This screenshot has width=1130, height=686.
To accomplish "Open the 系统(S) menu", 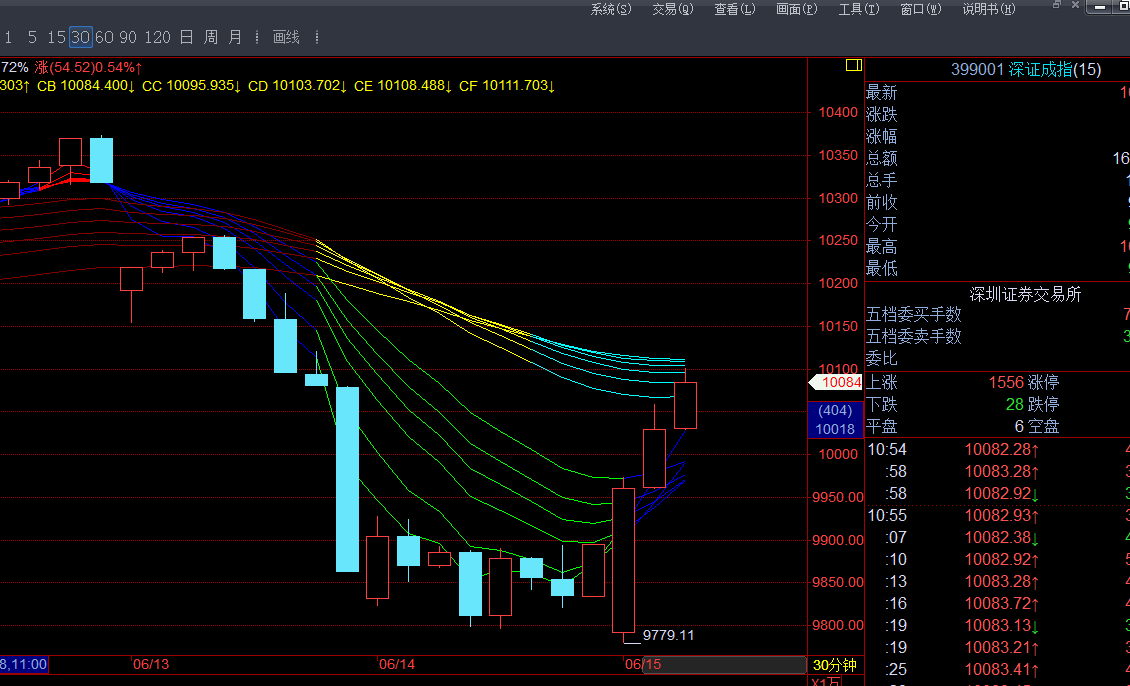I will tap(611, 9).
